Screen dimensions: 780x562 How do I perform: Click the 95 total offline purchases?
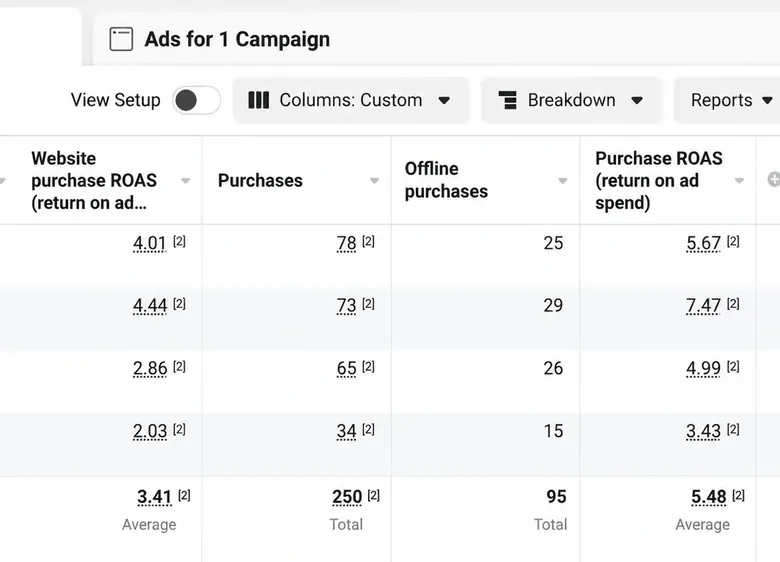pos(556,497)
